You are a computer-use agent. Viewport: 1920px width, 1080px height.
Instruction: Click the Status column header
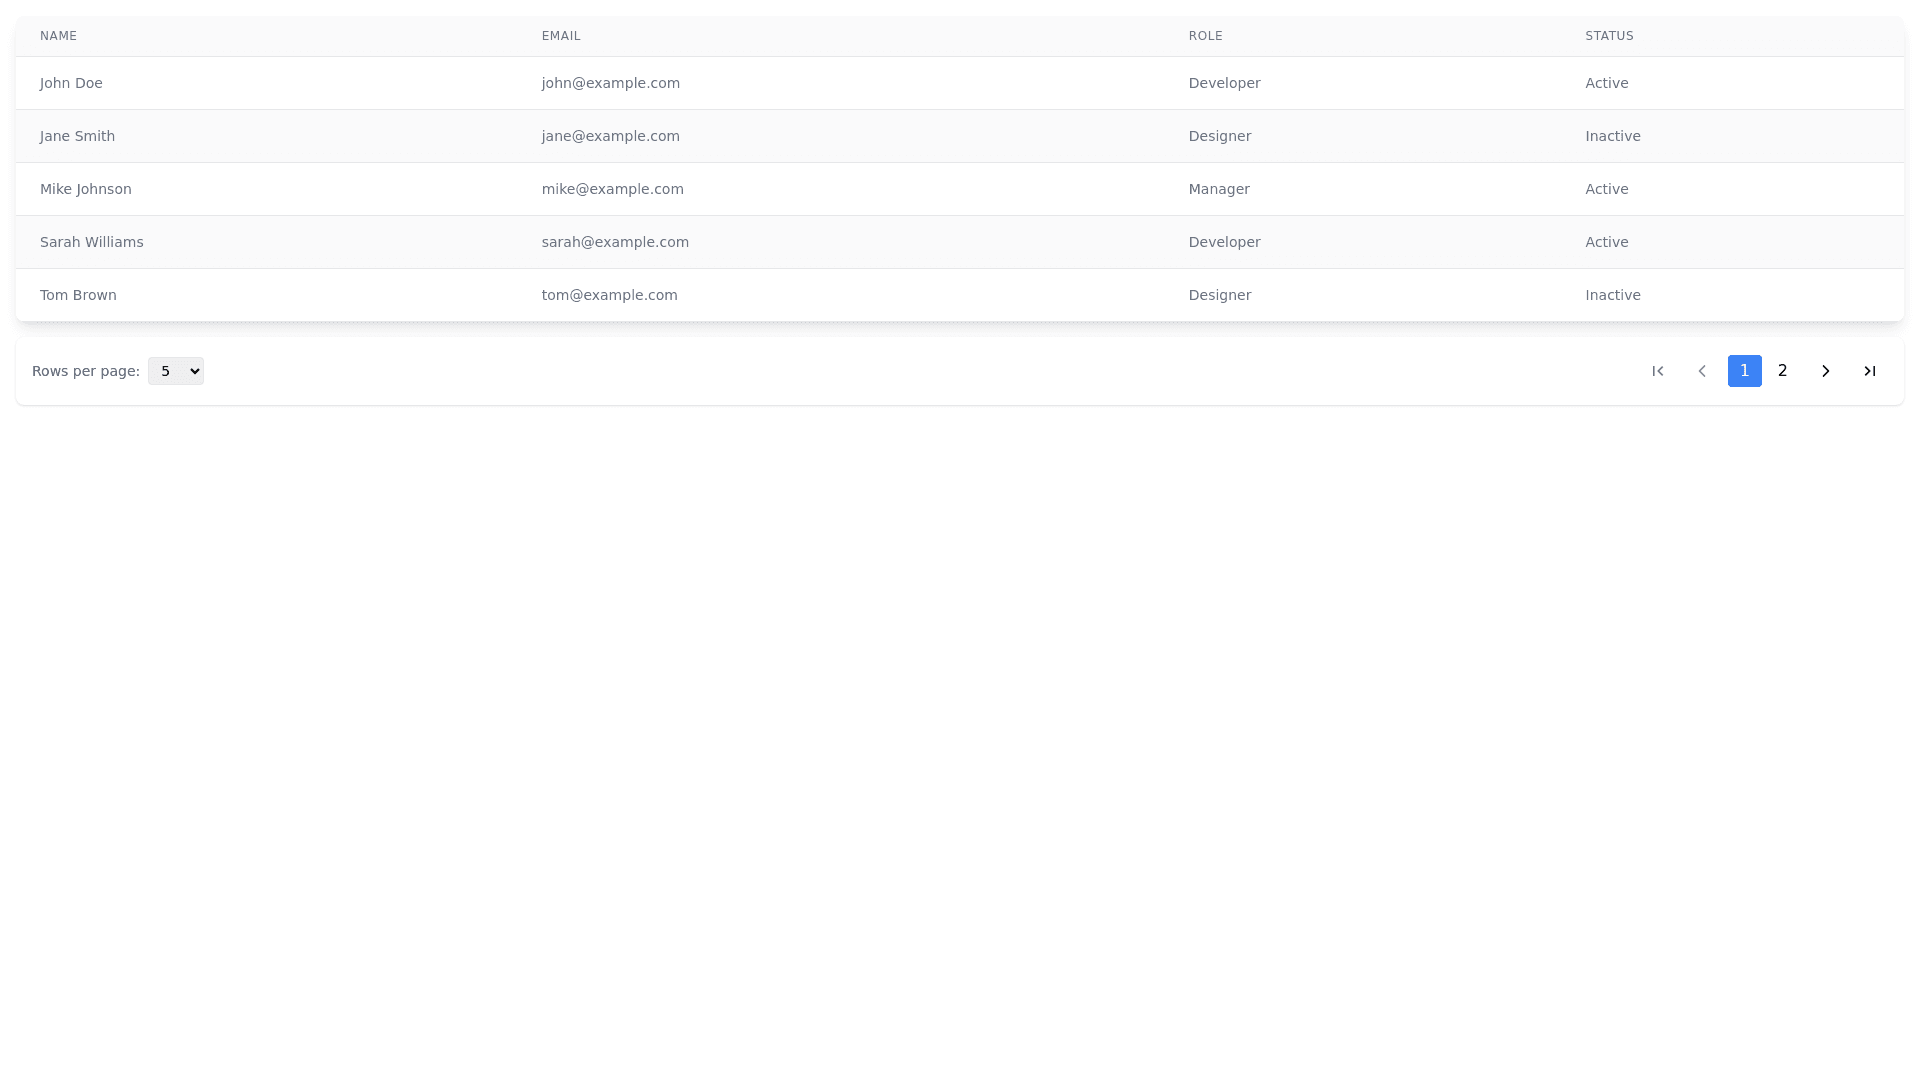click(1609, 36)
